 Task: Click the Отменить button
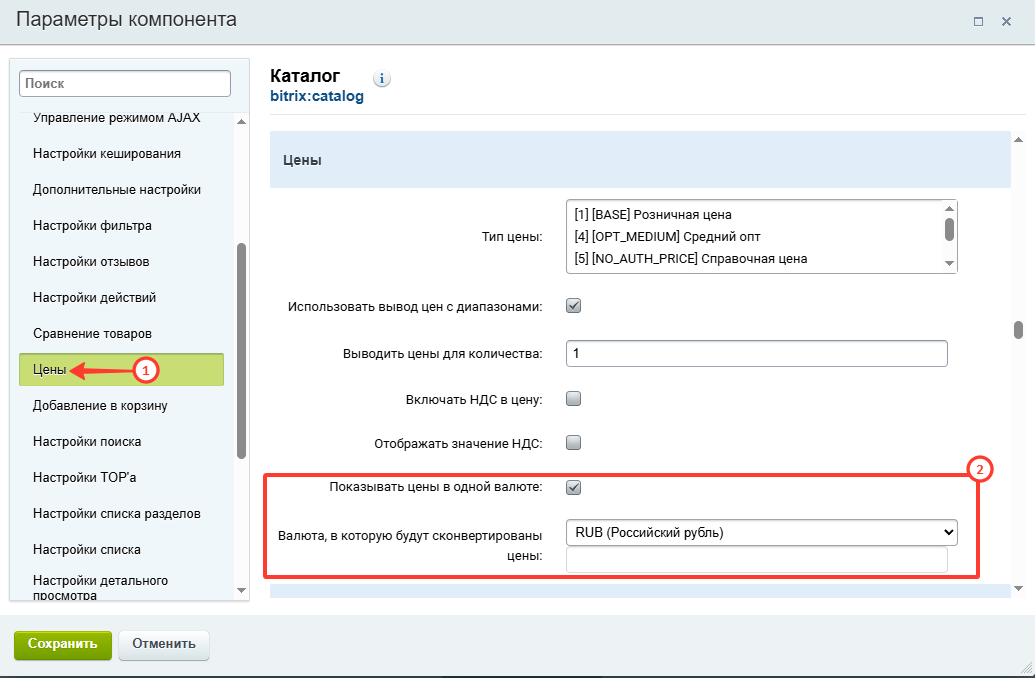164,644
